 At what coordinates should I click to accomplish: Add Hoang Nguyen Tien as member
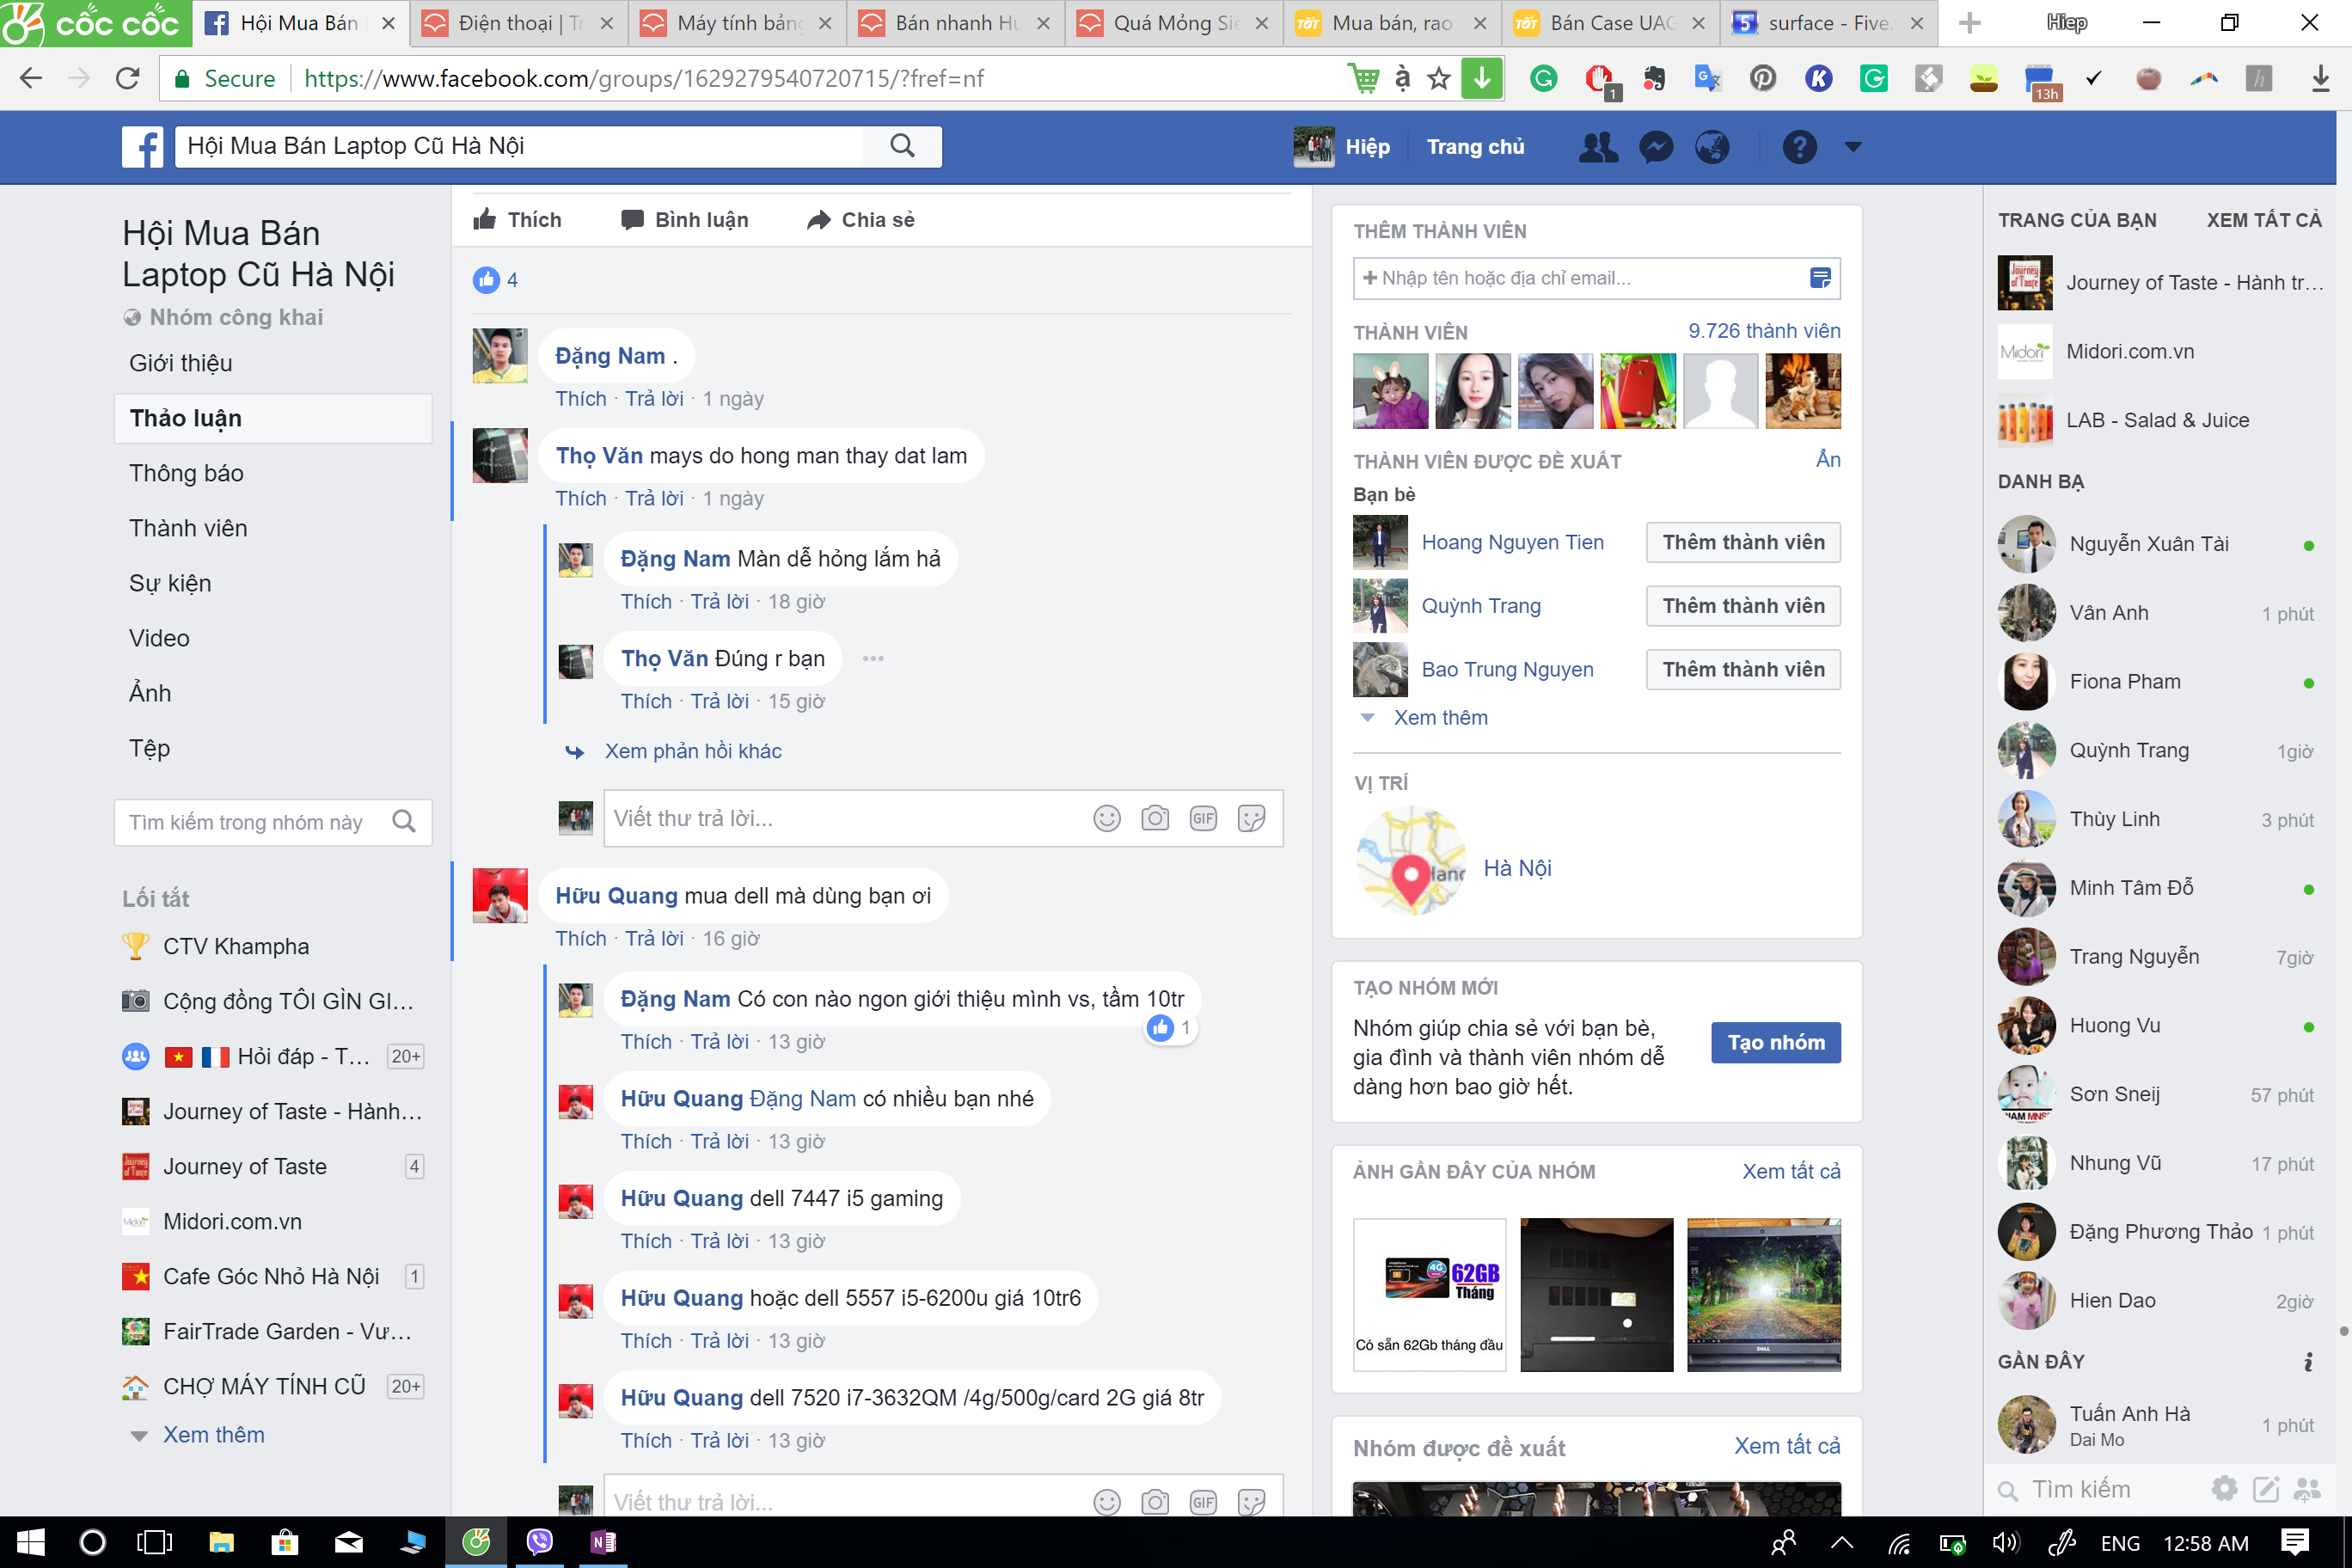1743,542
